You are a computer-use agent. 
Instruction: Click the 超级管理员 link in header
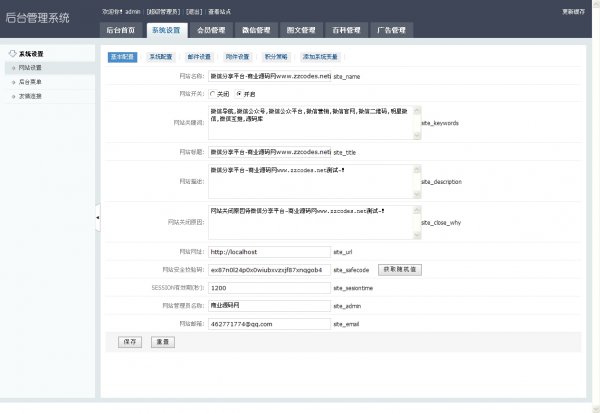pos(163,12)
